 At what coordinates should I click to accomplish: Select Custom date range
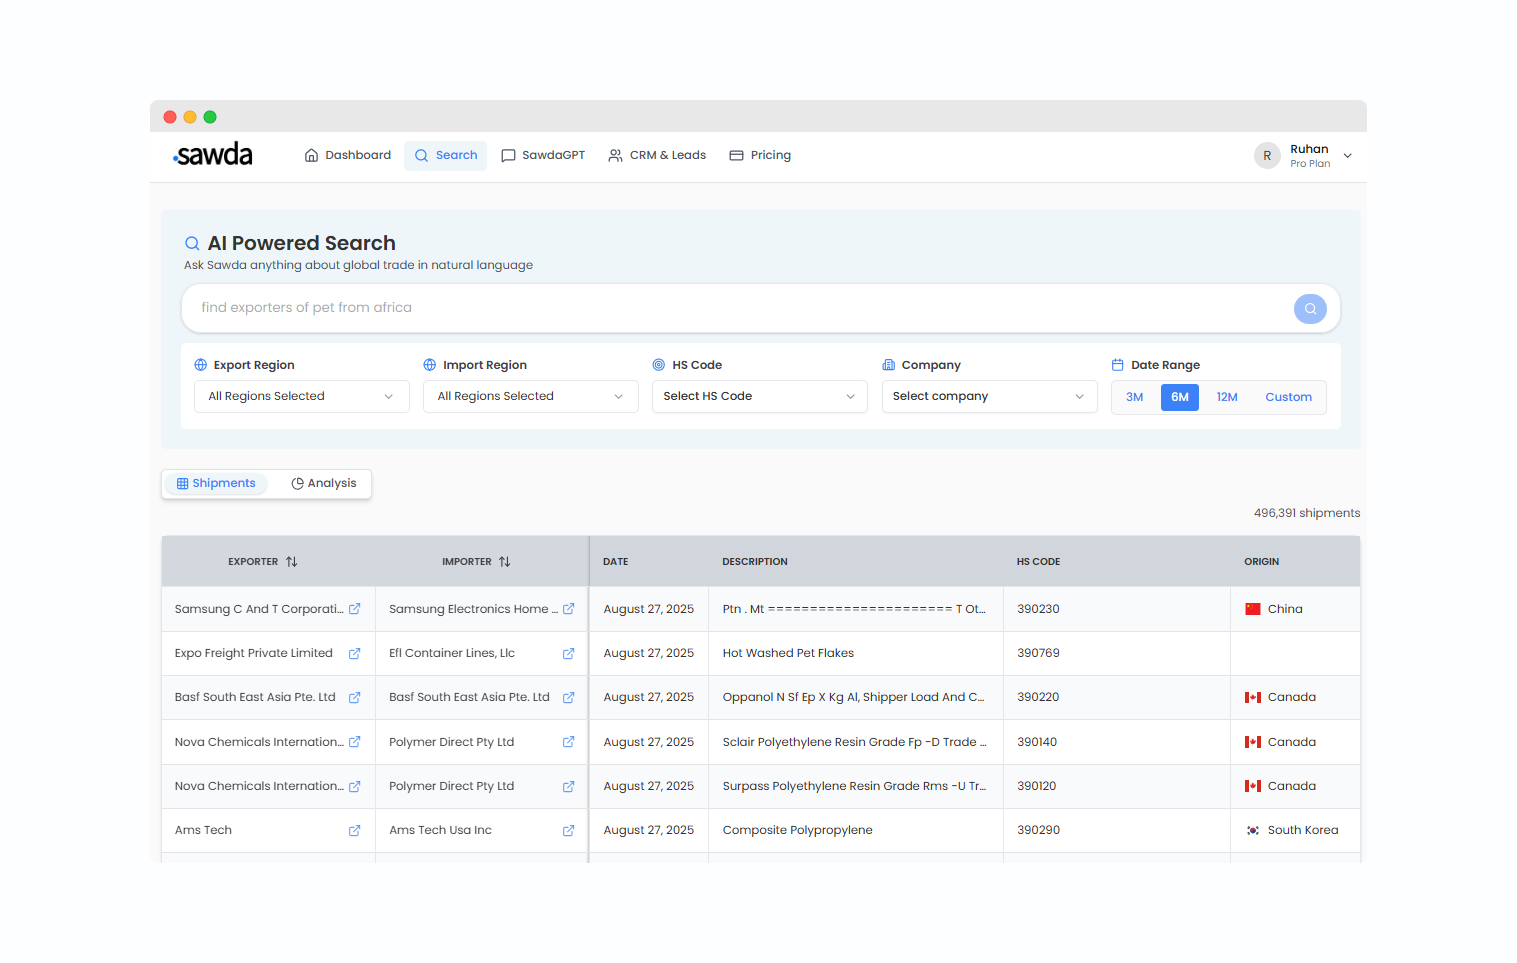click(x=1288, y=397)
